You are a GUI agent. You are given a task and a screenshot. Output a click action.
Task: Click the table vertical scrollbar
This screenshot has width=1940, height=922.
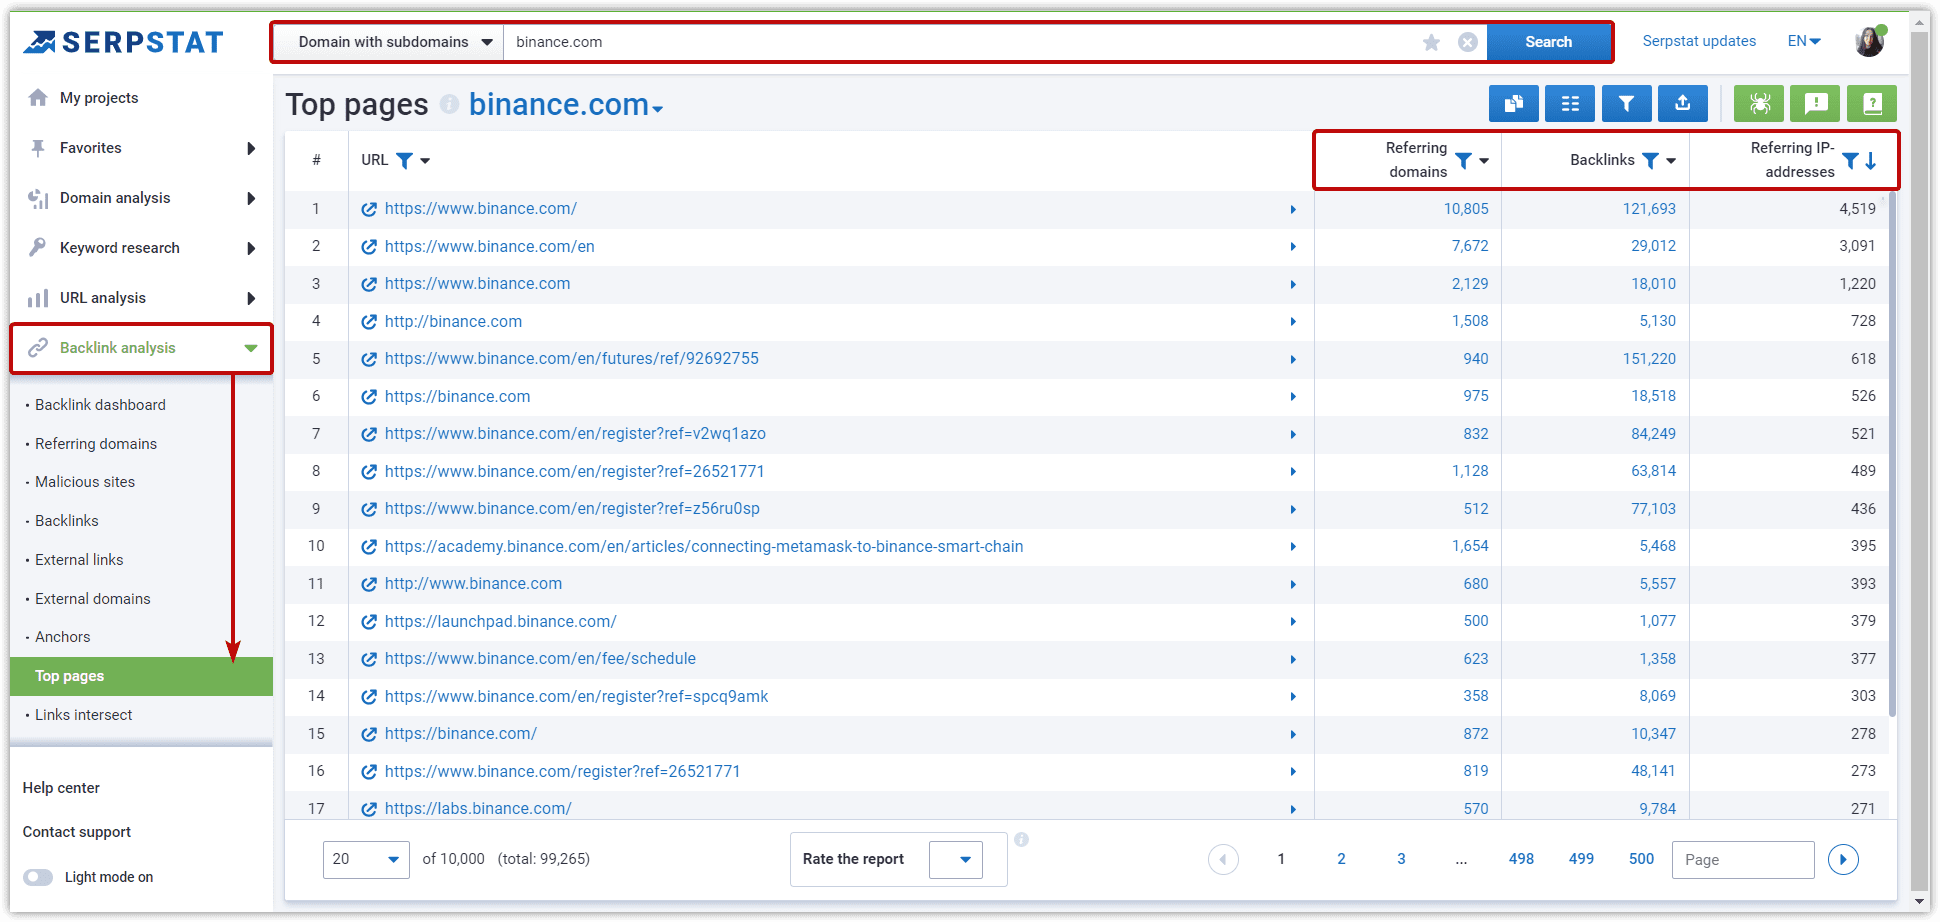pyautogui.click(x=1892, y=455)
